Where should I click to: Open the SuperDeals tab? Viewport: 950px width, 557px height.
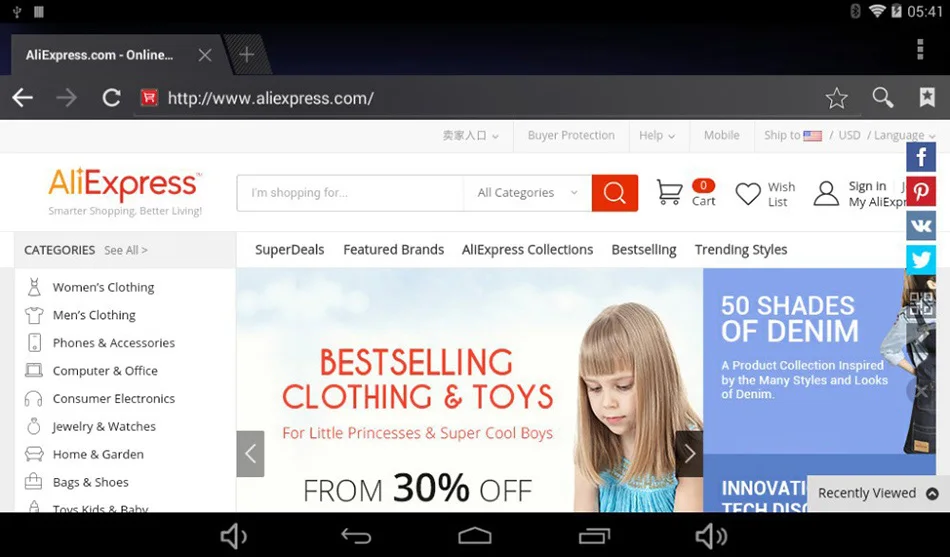pos(290,250)
